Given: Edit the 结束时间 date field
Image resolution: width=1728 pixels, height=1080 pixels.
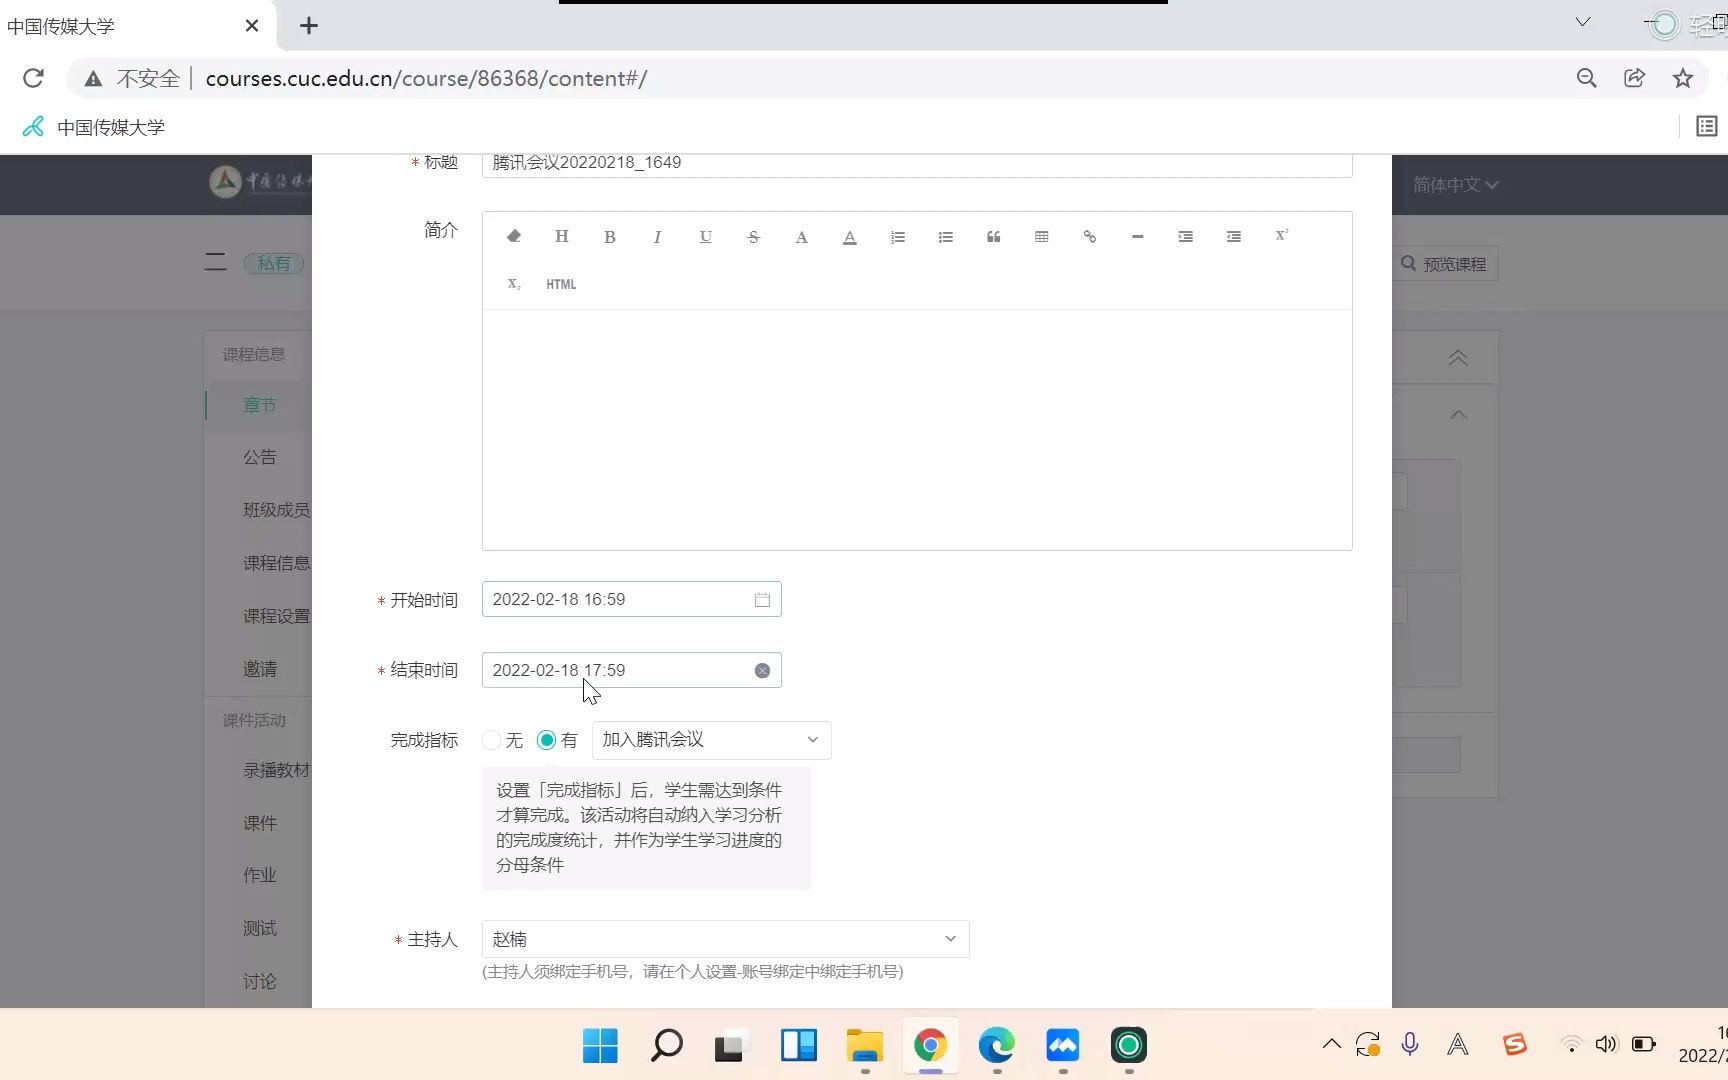Looking at the screenshot, I should point(631,670).
